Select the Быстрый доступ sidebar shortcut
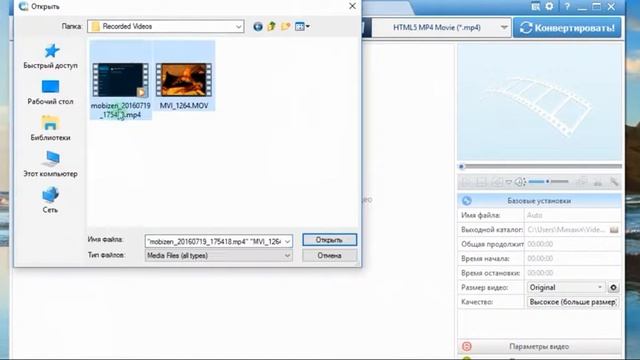 (51, 56)
